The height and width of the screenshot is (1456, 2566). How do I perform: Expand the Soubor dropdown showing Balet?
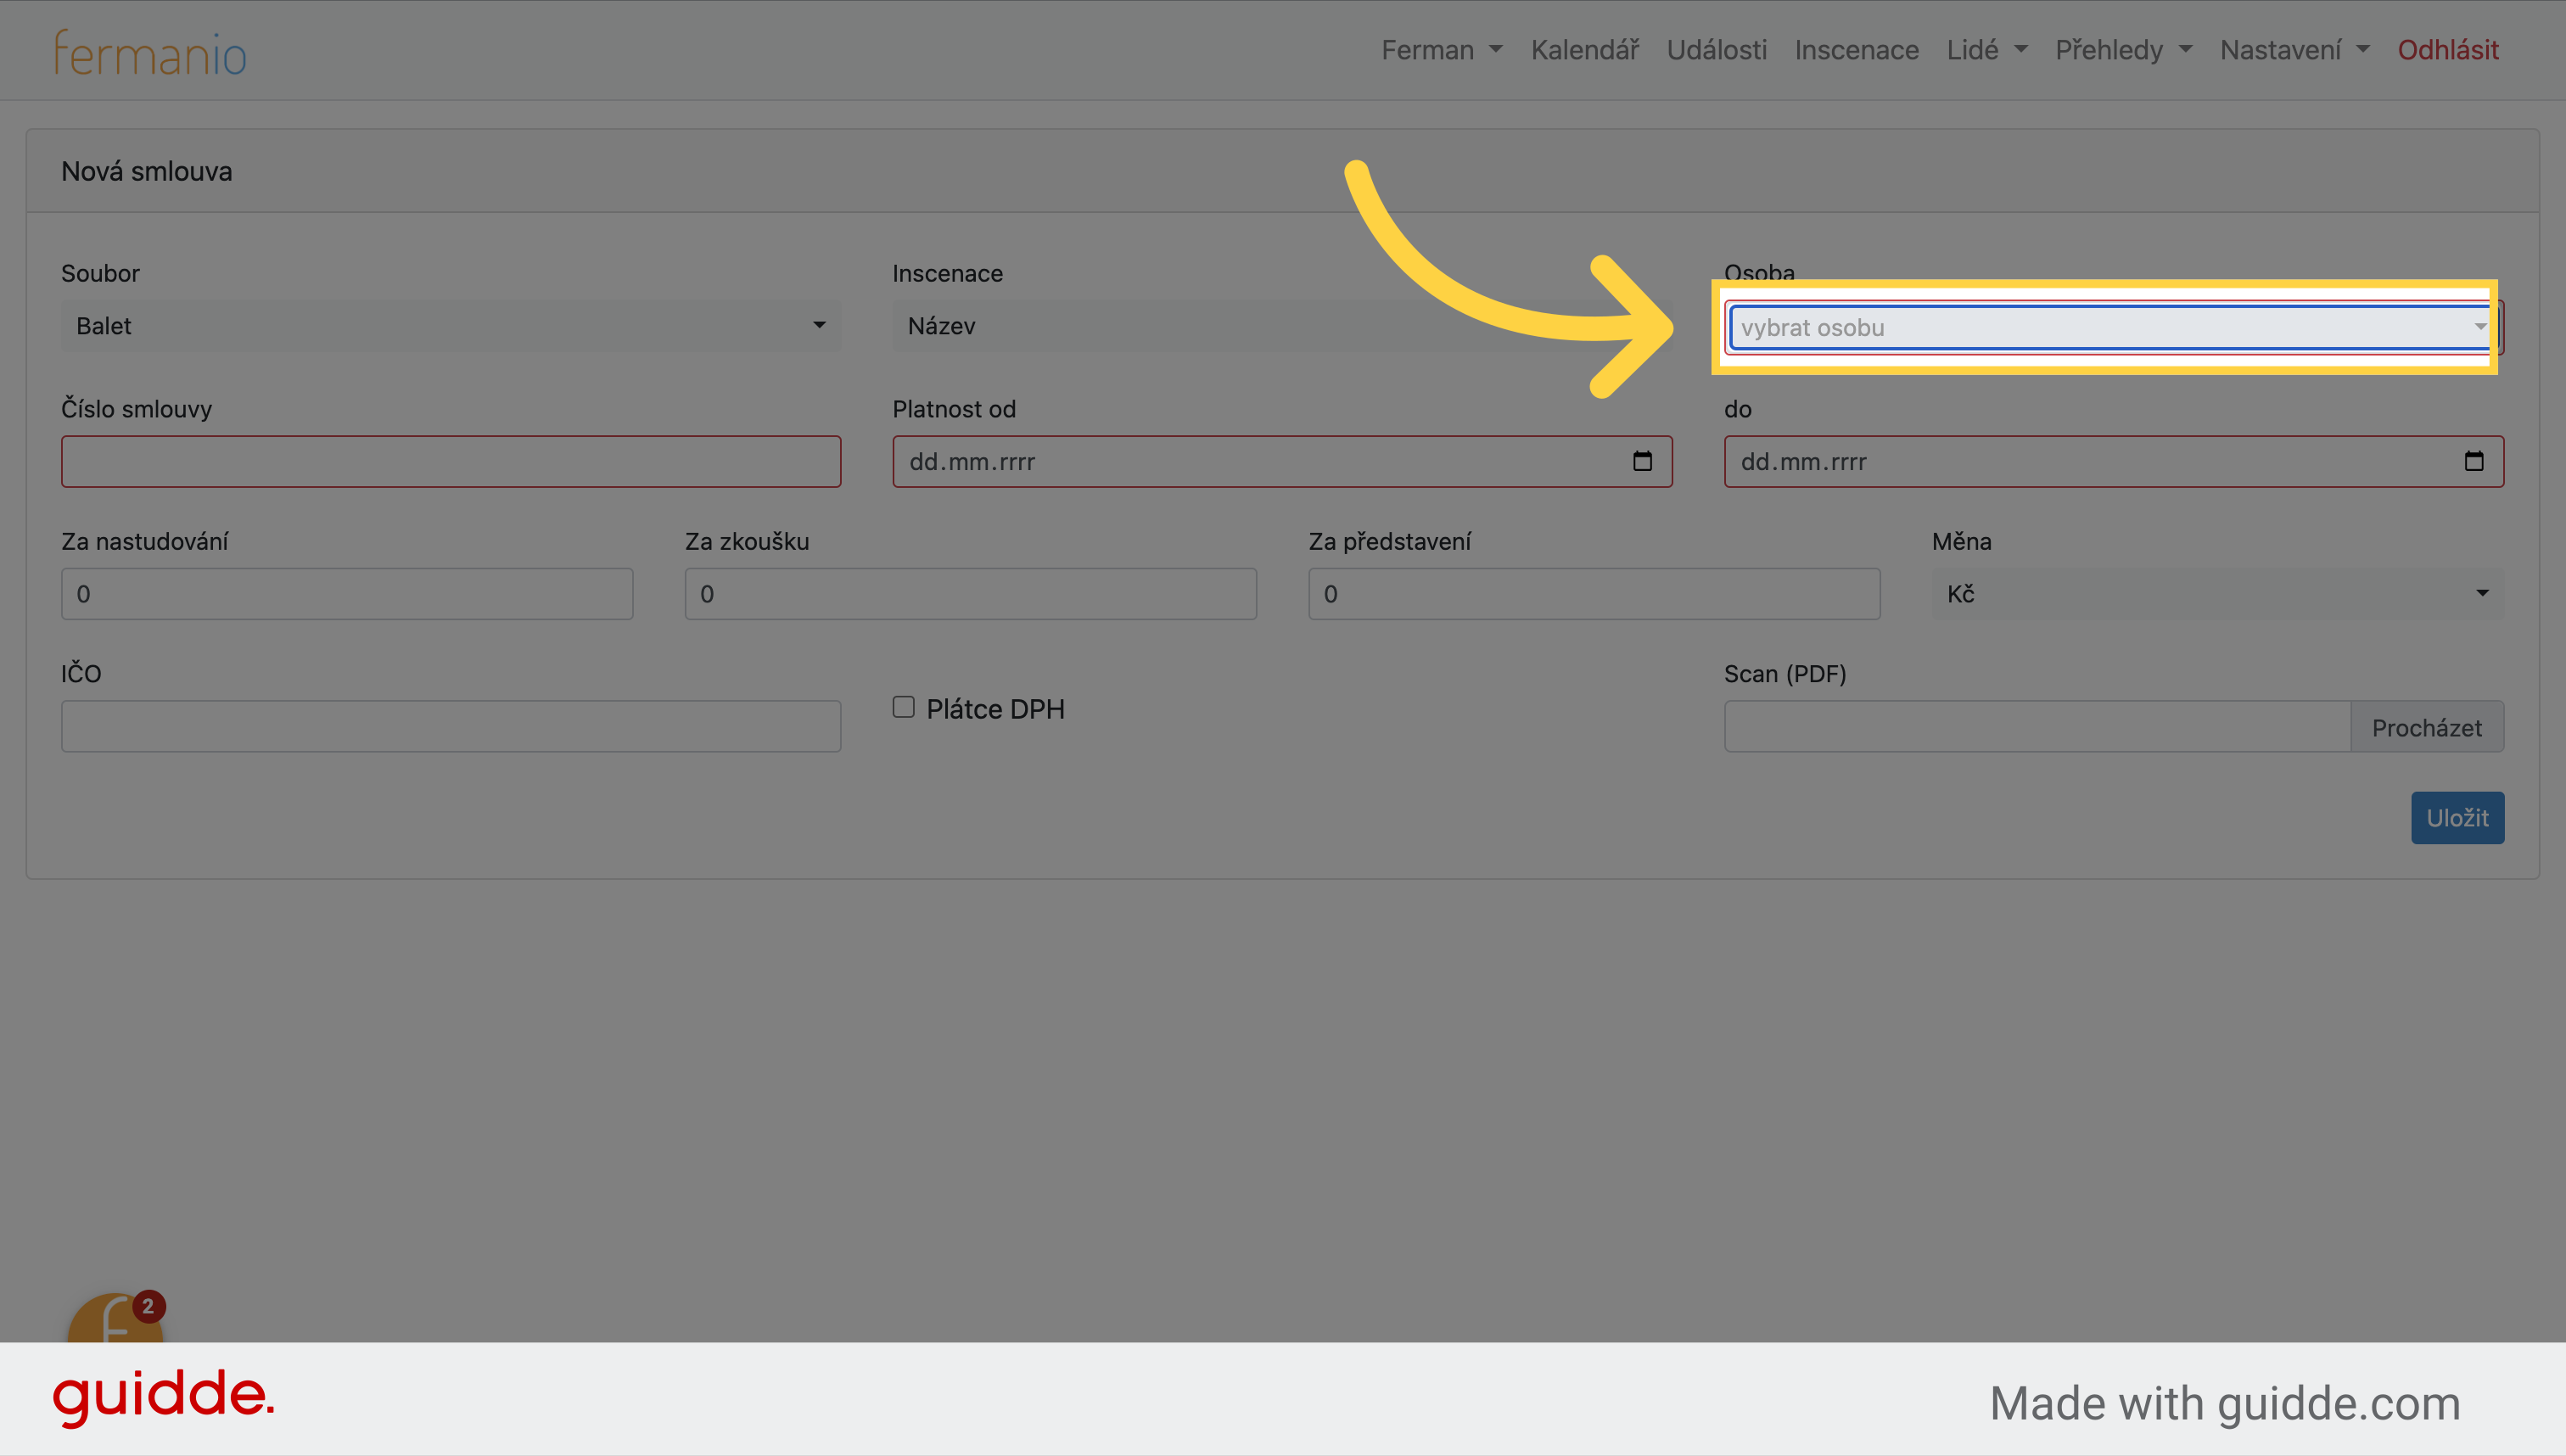click(451, 326)
